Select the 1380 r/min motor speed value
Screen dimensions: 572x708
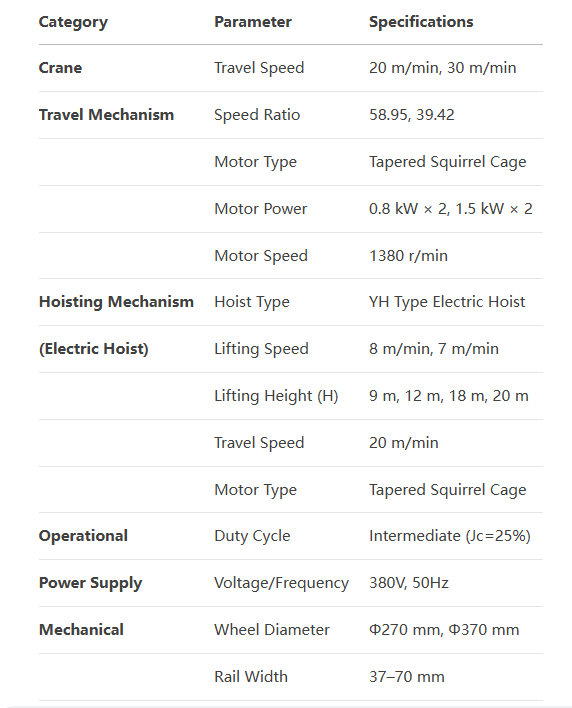pyautogui.click(x=408, y=256)
